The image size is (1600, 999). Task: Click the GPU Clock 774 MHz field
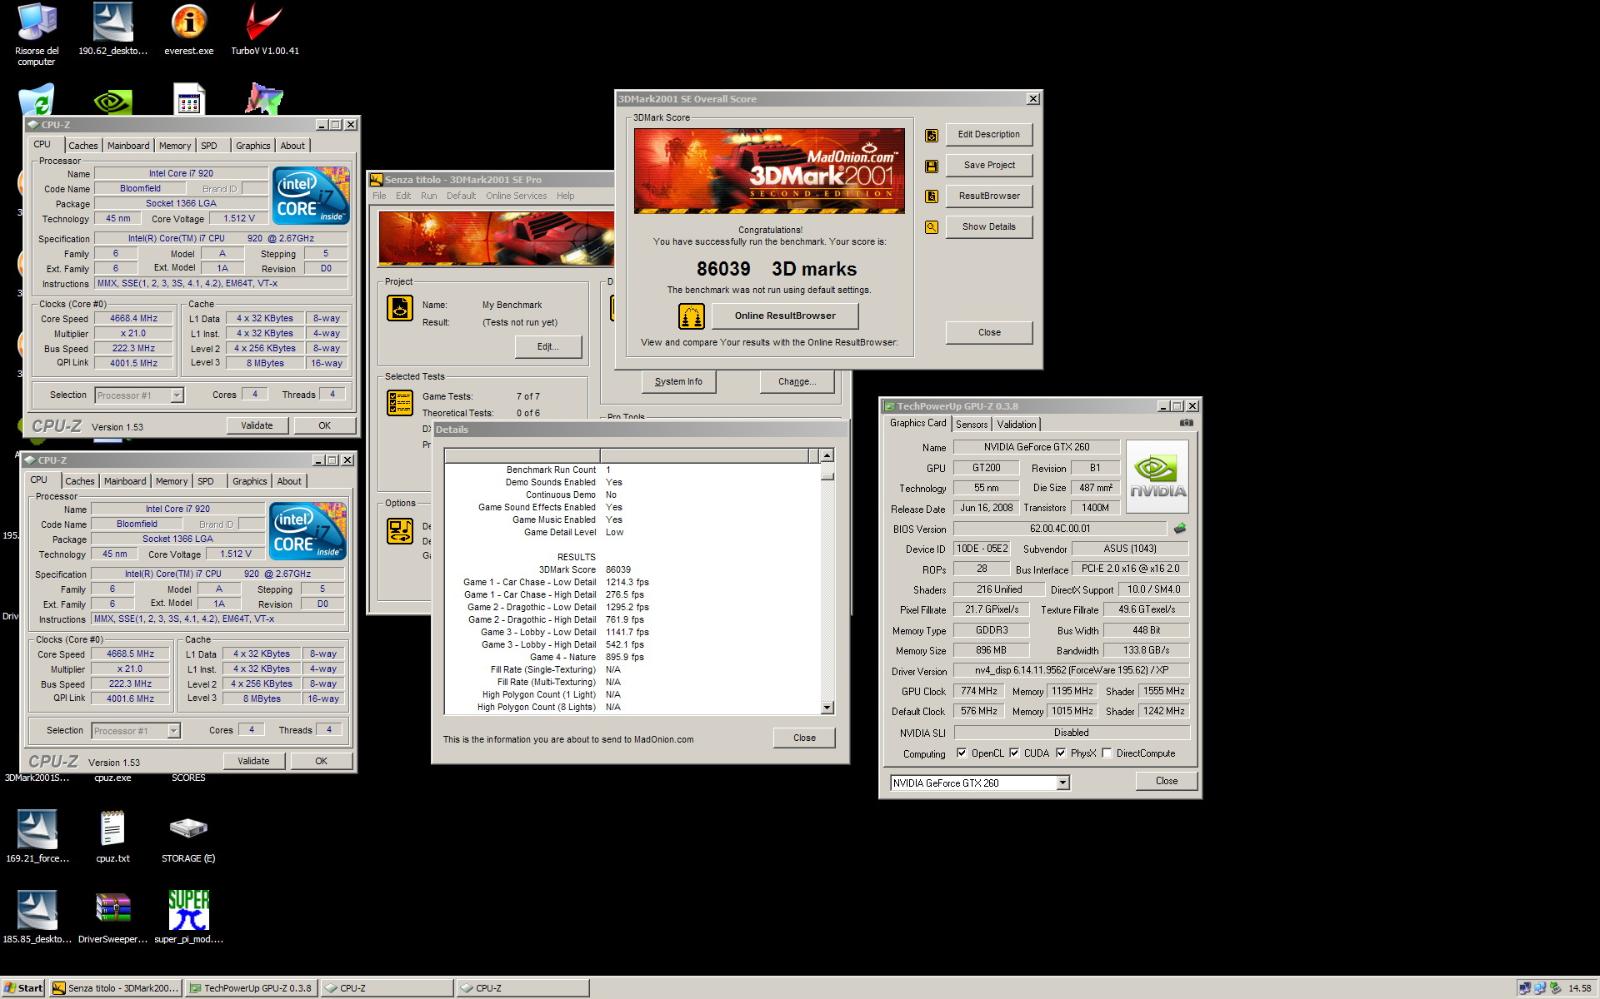point(977,691)
